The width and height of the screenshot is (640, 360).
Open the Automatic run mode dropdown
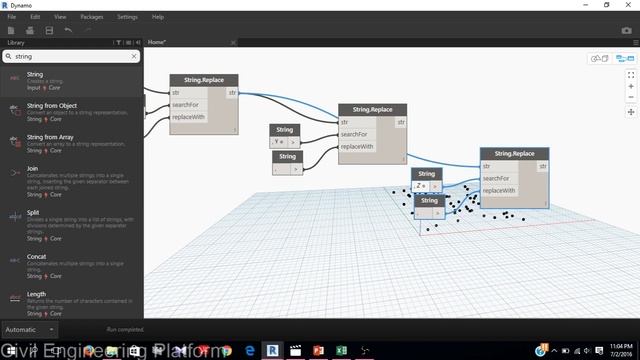point(29,330)
